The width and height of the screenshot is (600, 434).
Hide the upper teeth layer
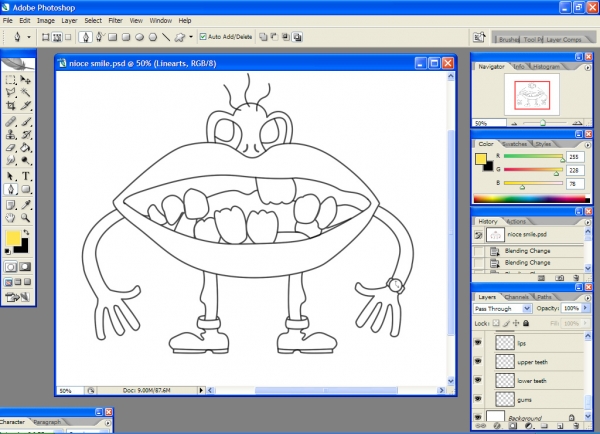(478, 361)
